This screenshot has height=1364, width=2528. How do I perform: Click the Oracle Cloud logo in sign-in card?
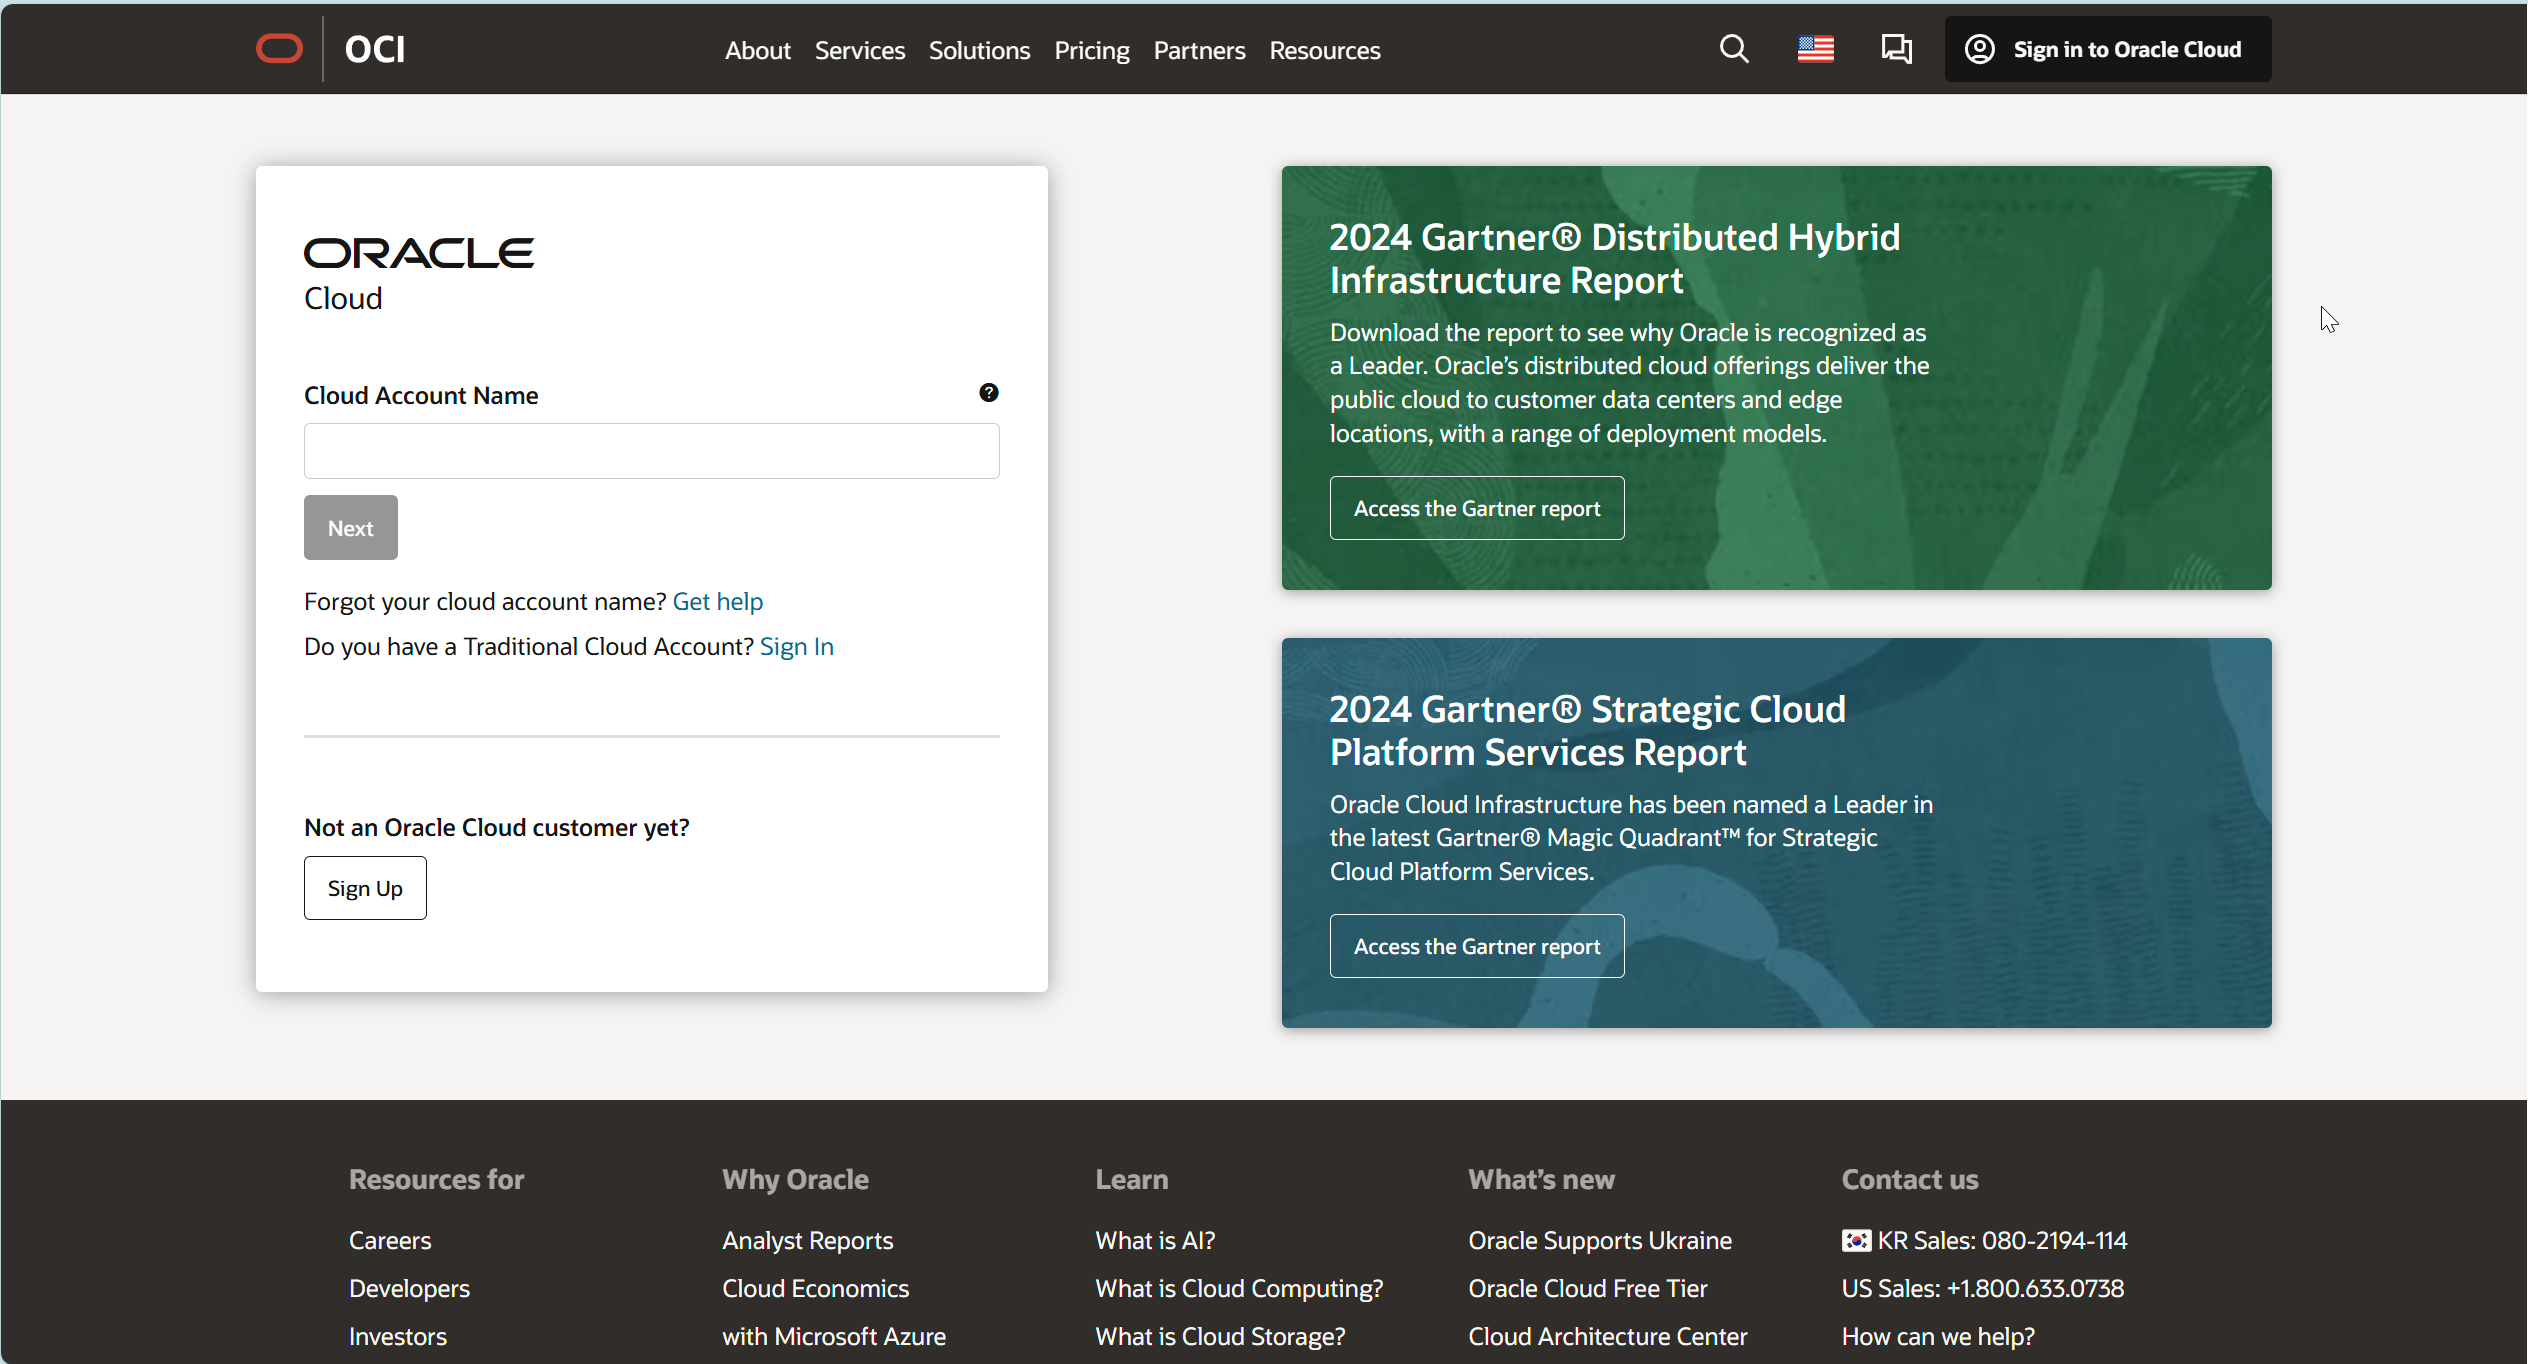tap(419, 274)
